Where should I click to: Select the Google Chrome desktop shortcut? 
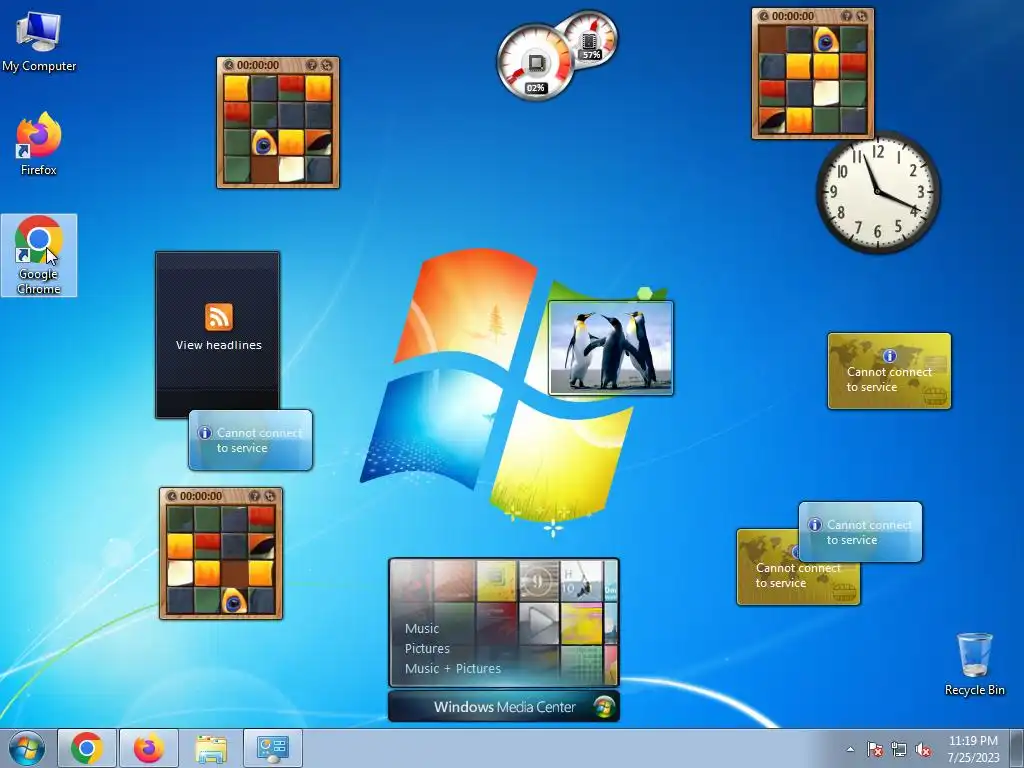click(39, 255)
